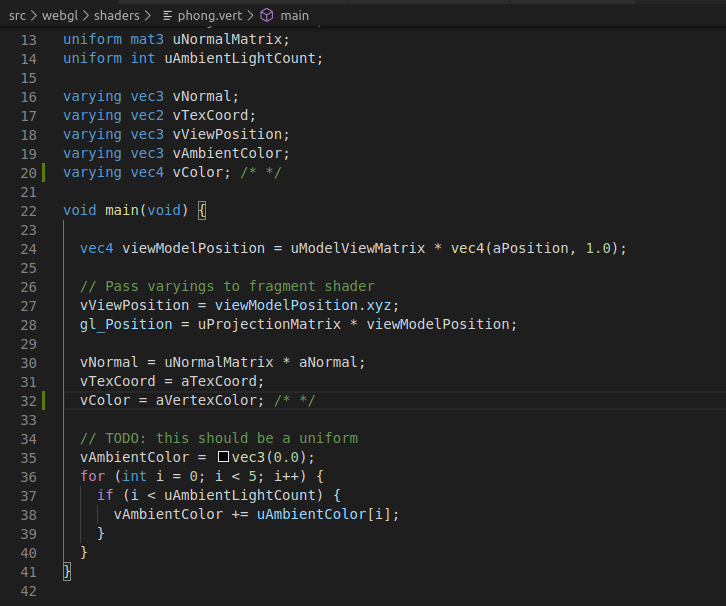Viewport: 726px width, 606px height.
Task: Expand chevron after 'webgl' in breadcrumbs
Action: (x=86, y=16)
